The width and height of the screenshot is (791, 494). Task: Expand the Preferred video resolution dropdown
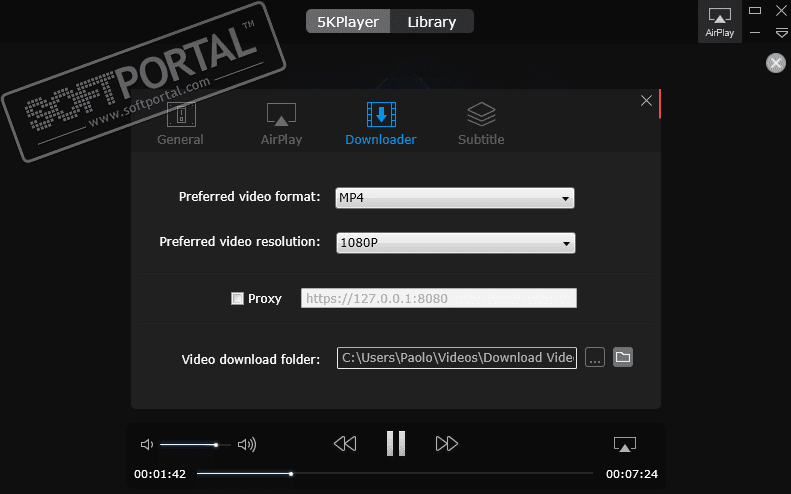pos(456,243)
